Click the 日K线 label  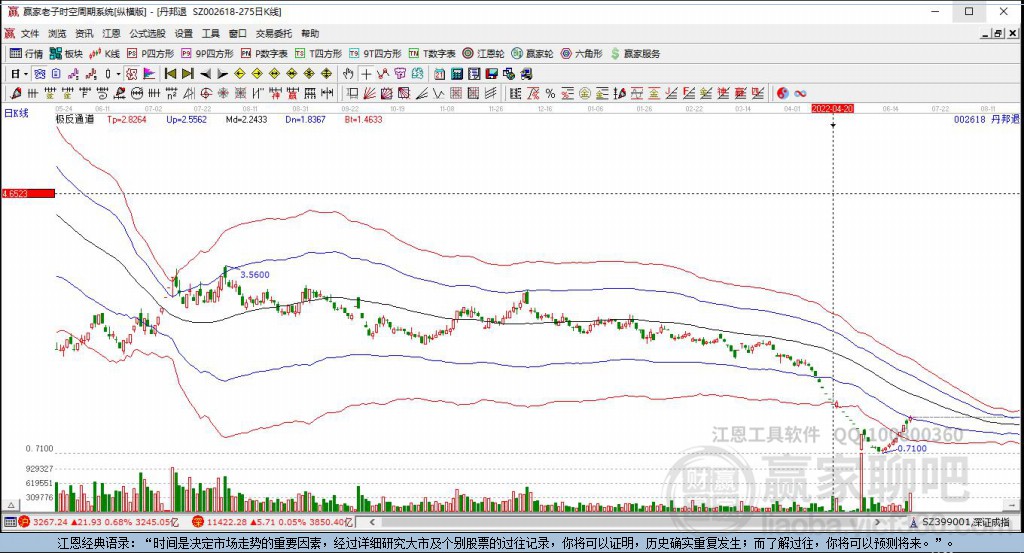[16, 113]
